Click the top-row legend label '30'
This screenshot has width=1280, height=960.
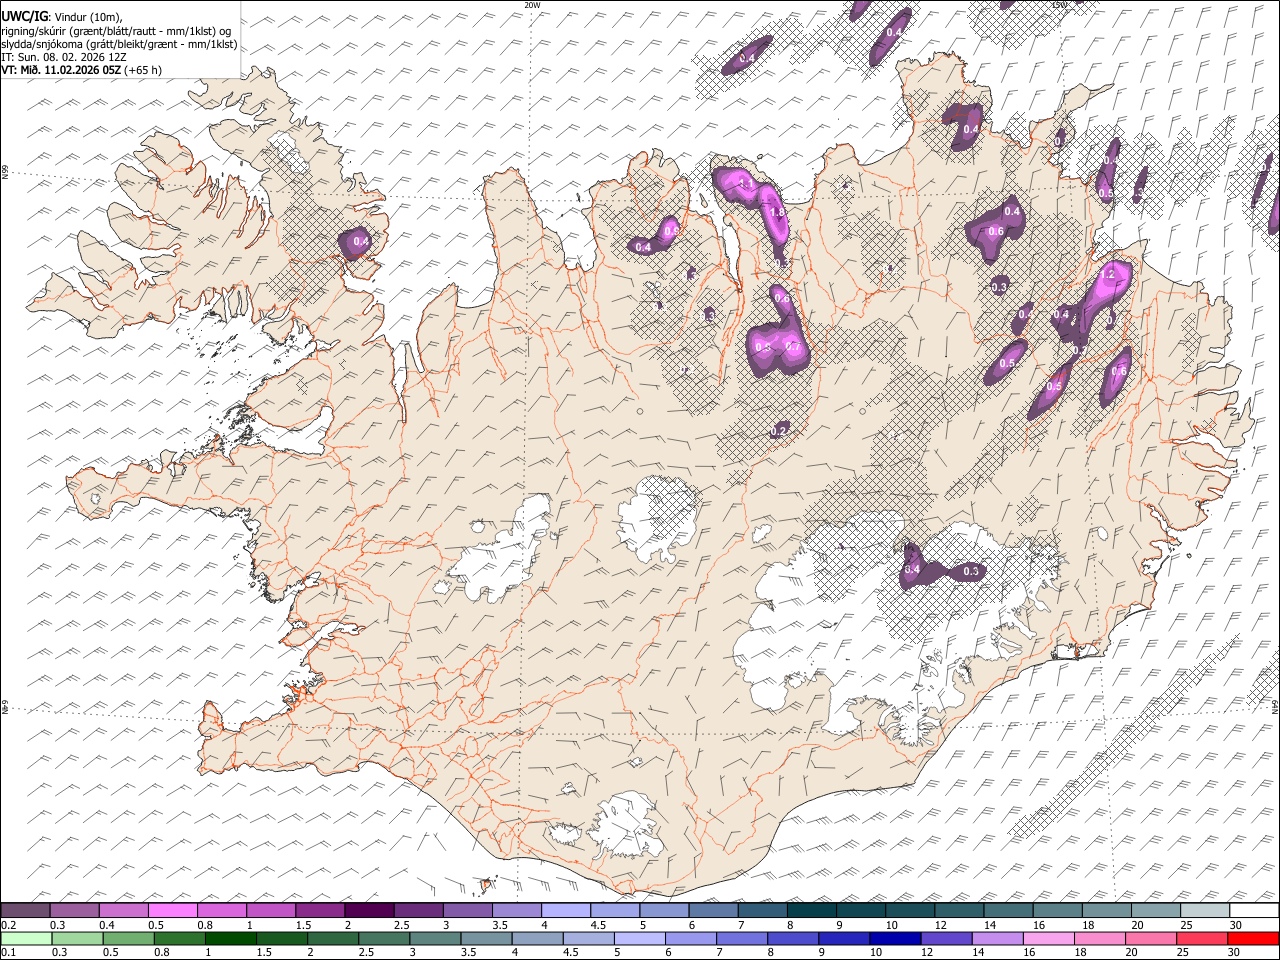[x=1236, y=925]
